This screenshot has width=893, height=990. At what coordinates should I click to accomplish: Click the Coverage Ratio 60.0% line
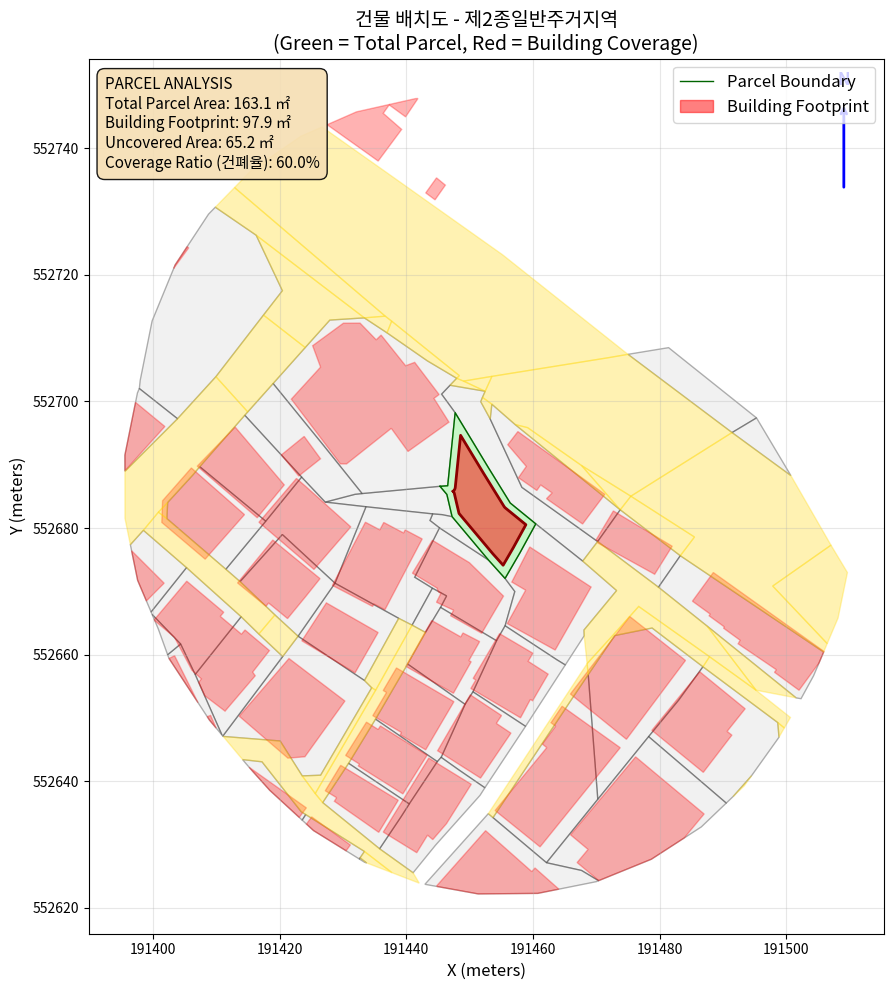pos(212,162)
